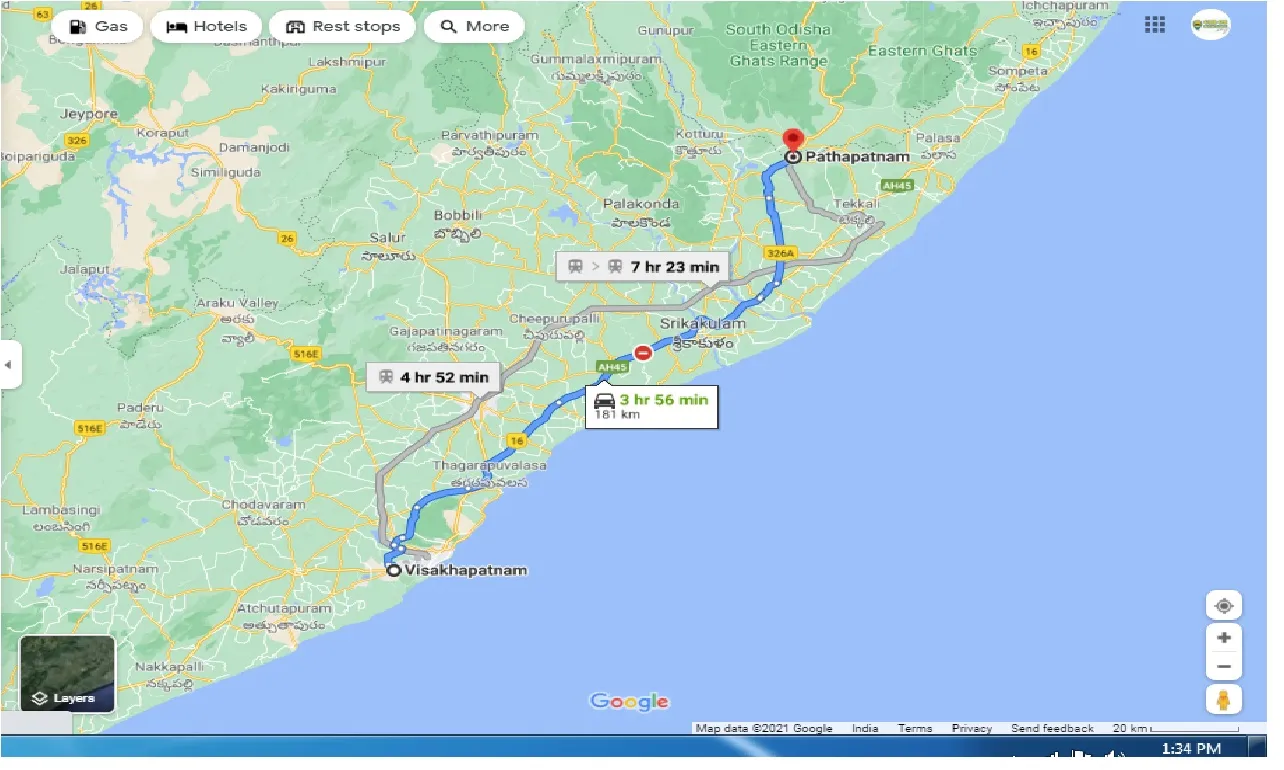Click the Google logo on map
Image resolution: width=1284 pixels, height=770 pixels.
coord(629,701)
